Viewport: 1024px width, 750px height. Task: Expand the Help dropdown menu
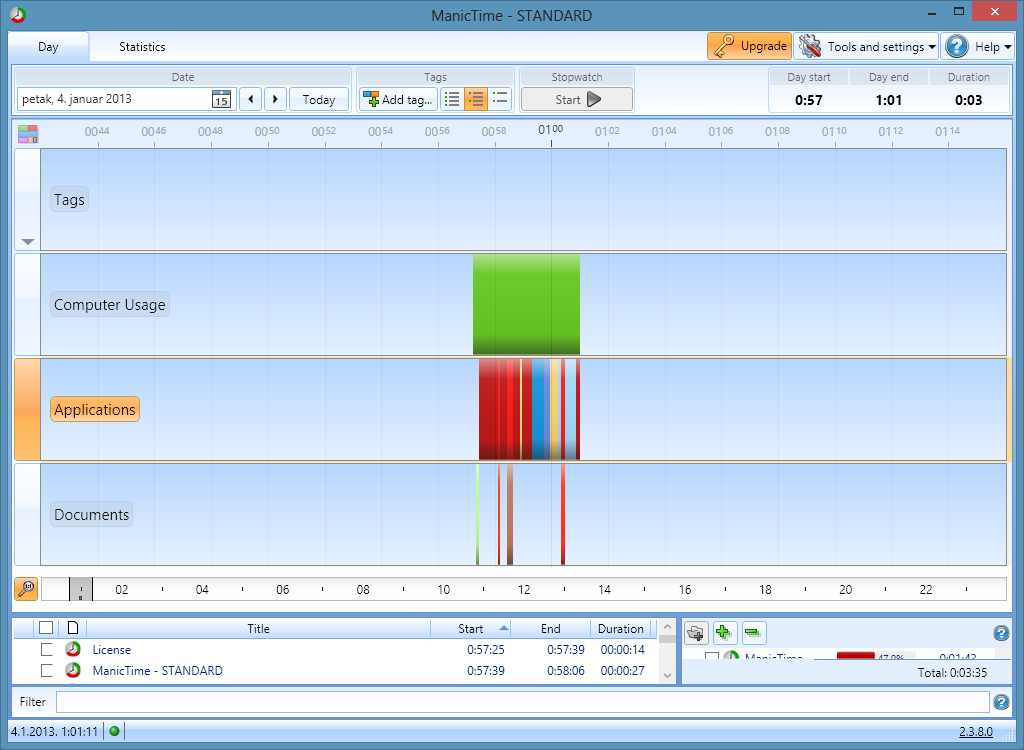click(x=978, y=46)
